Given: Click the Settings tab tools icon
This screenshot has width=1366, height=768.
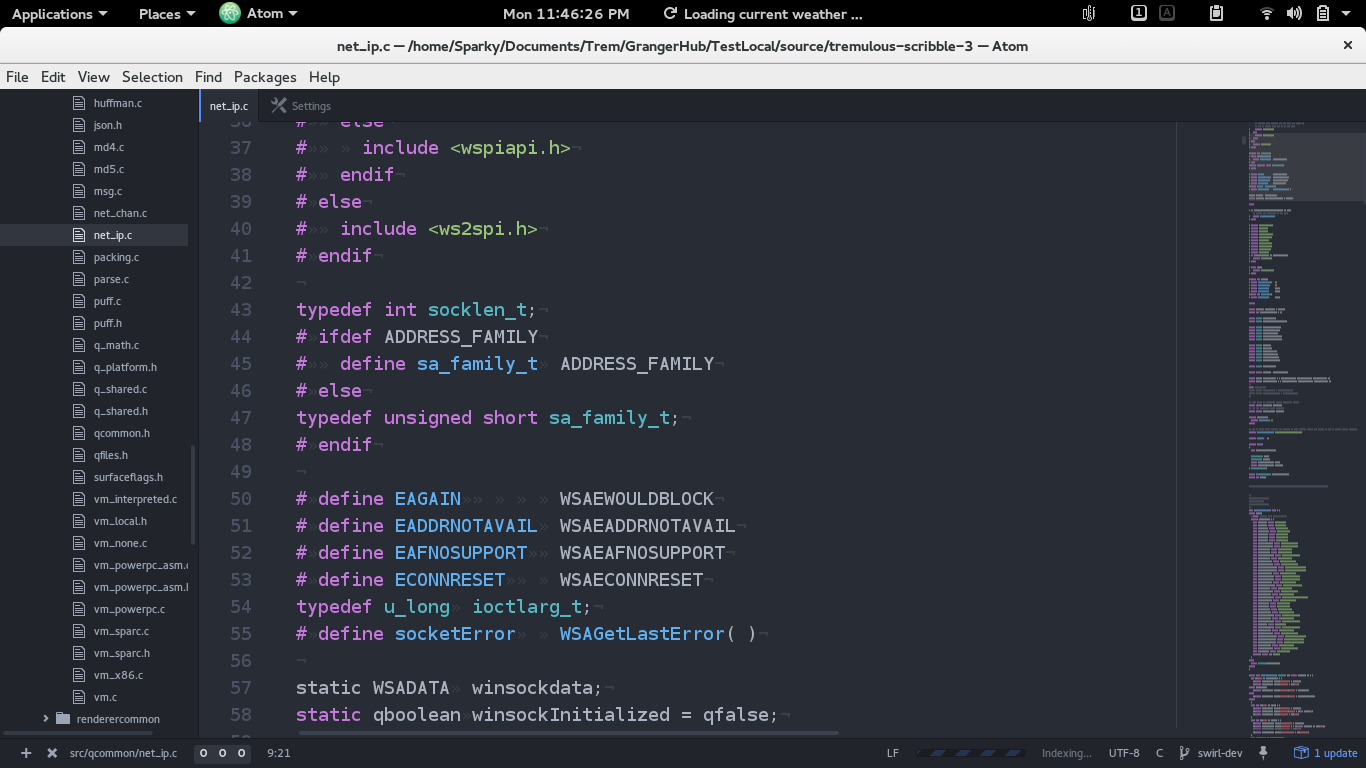Looking at the screenshot, I should click(279, 106).
